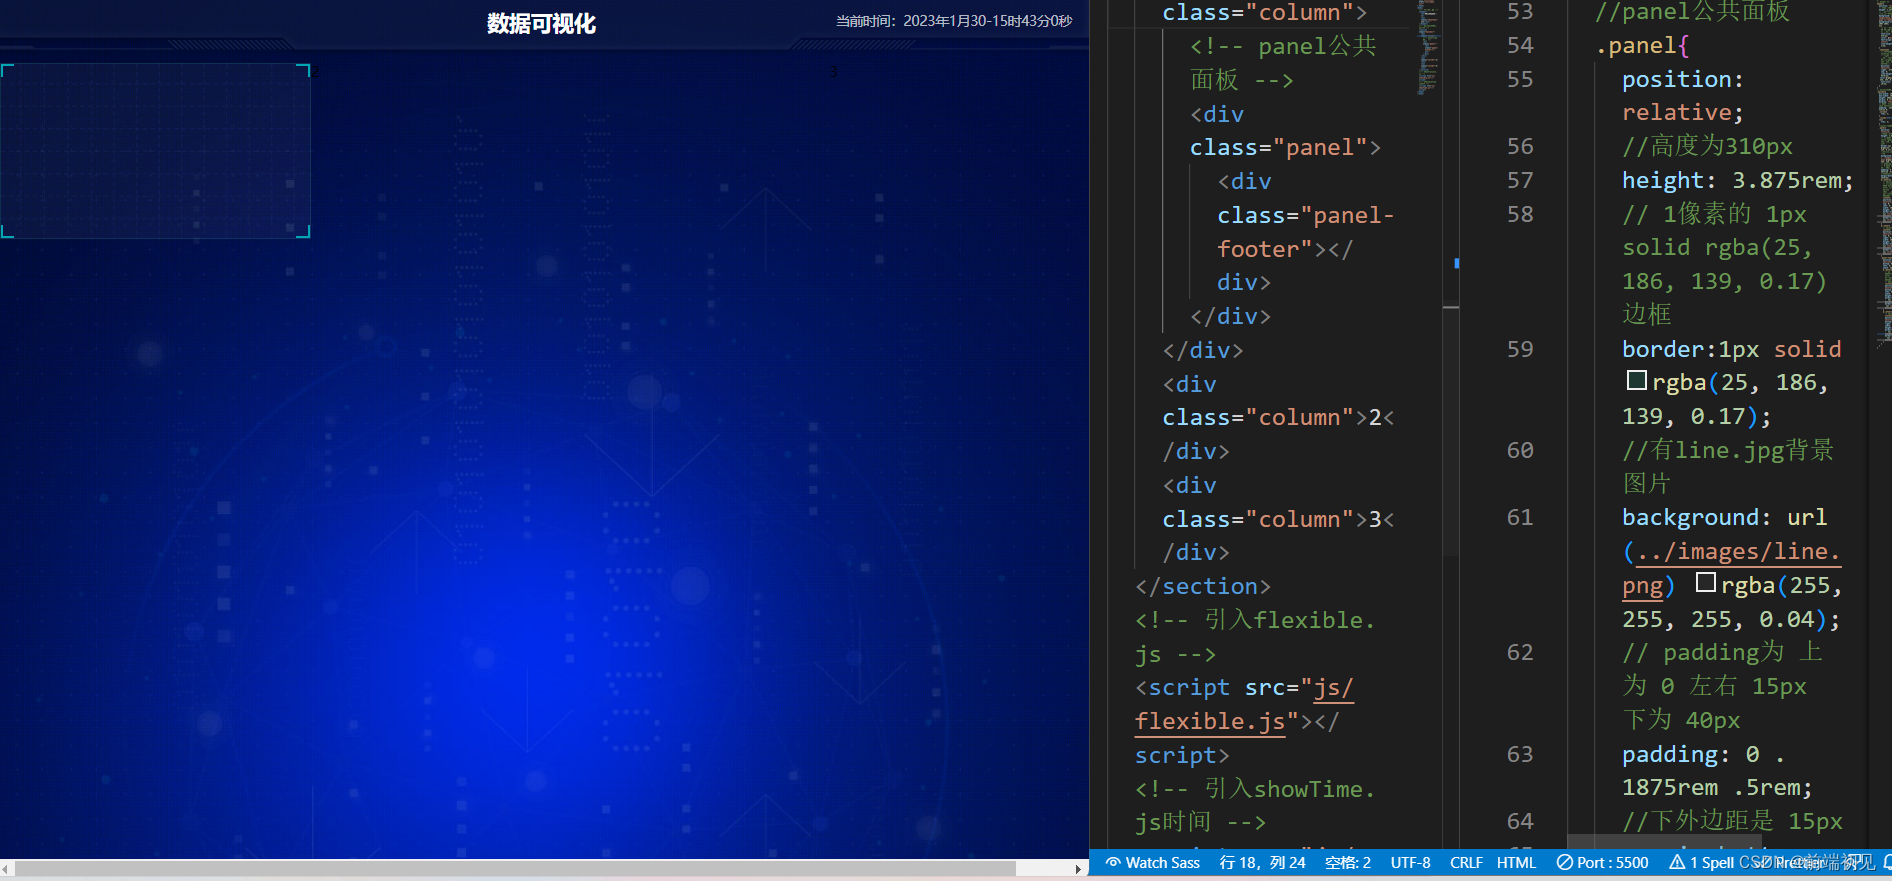Click line number 57 in the gutter
The width and height of the screenshot is (1892, 881).
point(1520,180)
